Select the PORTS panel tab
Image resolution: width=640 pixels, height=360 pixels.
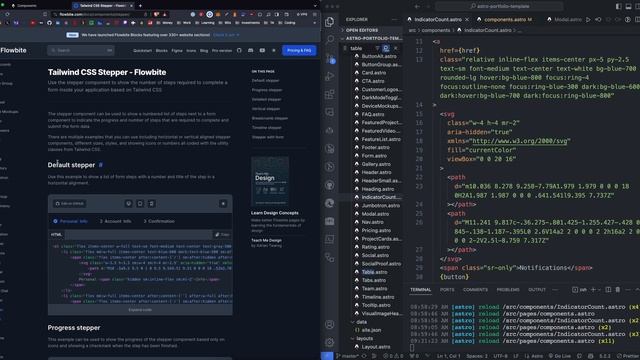[x=447, y=289]
